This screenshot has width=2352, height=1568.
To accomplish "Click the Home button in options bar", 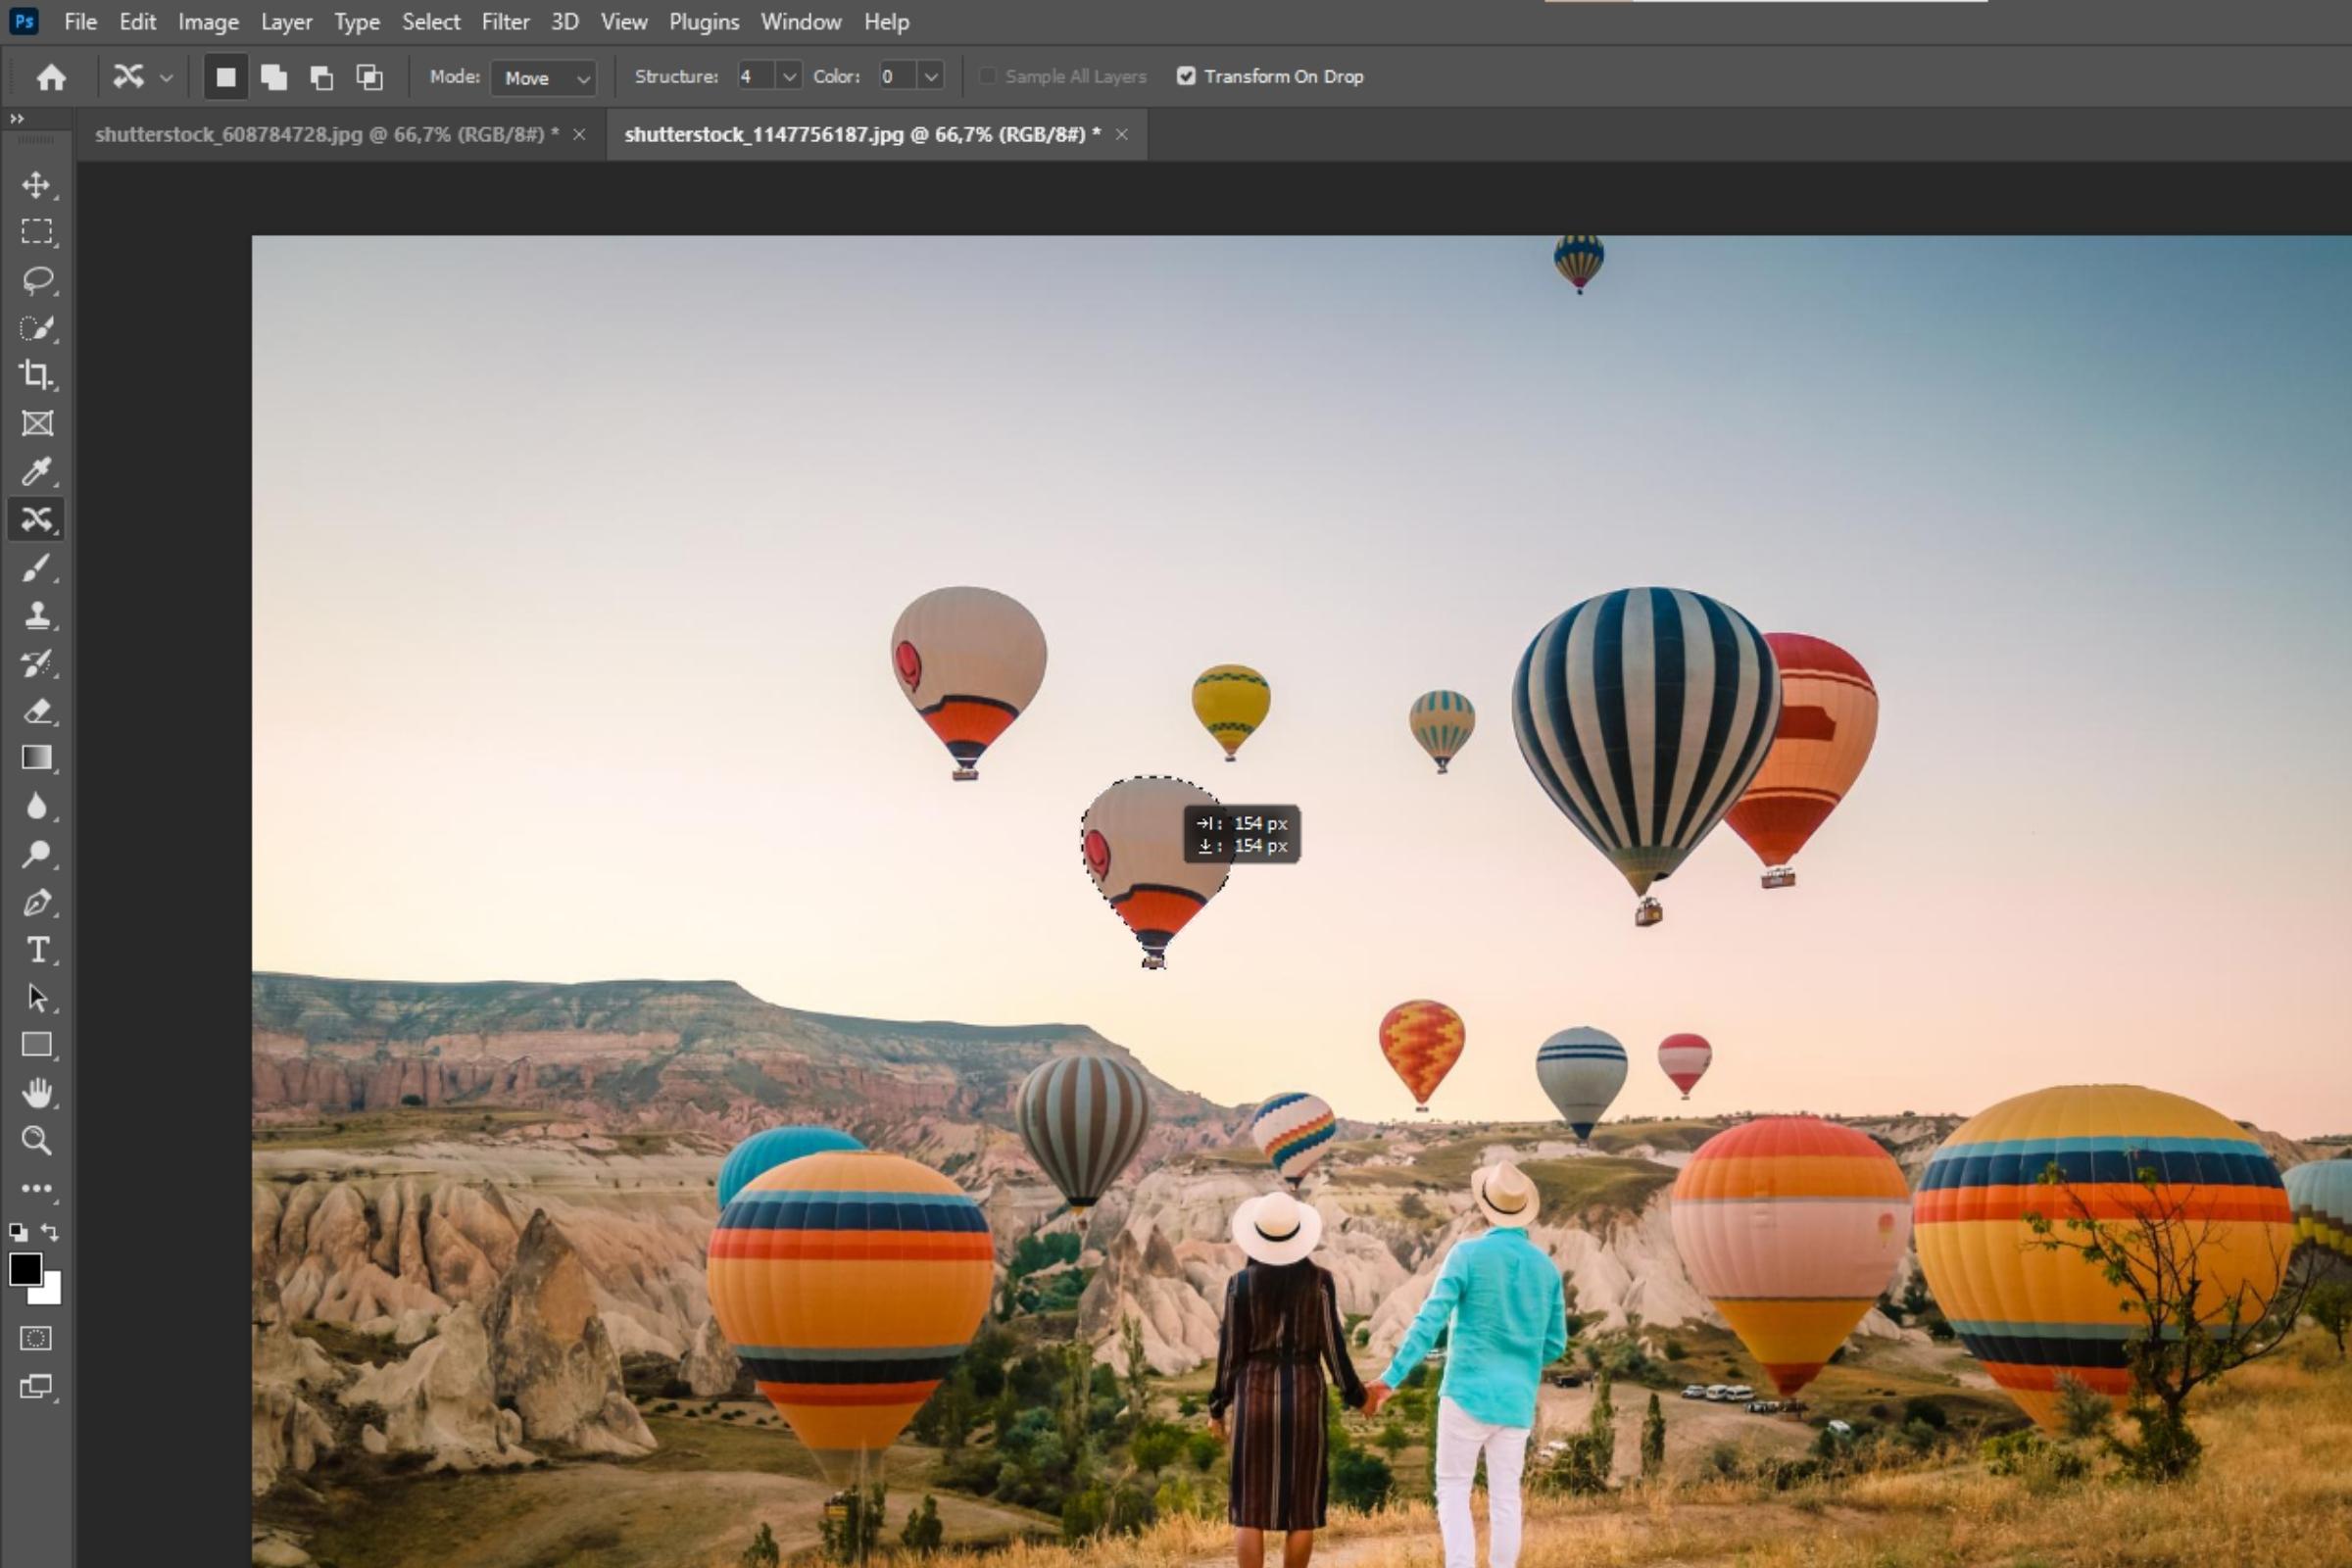I will pyautogui.click(x=51, y=77).
